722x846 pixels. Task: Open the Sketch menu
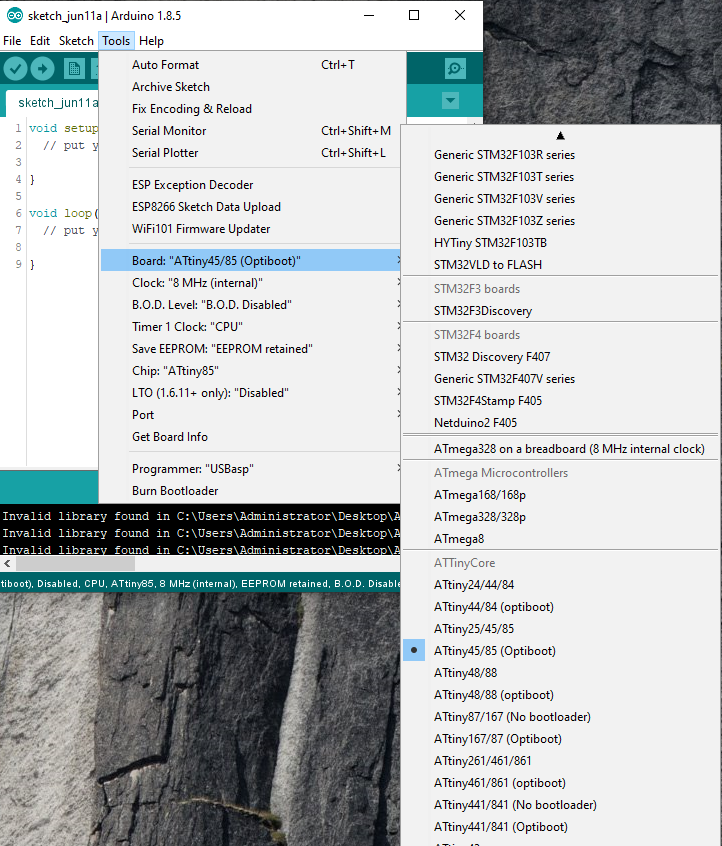[x=76, y=41]
